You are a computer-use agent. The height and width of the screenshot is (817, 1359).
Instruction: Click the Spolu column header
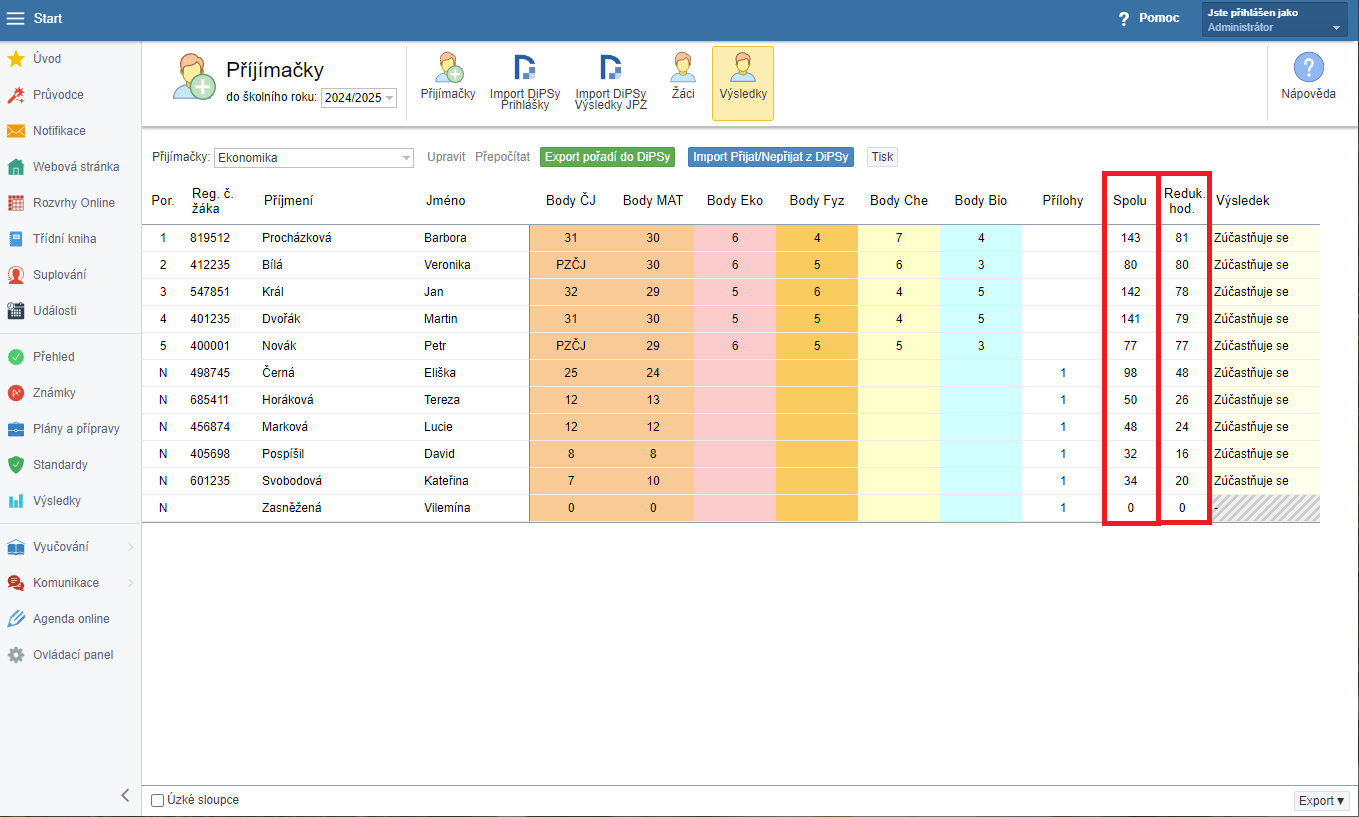click(x=1130, y=201)
